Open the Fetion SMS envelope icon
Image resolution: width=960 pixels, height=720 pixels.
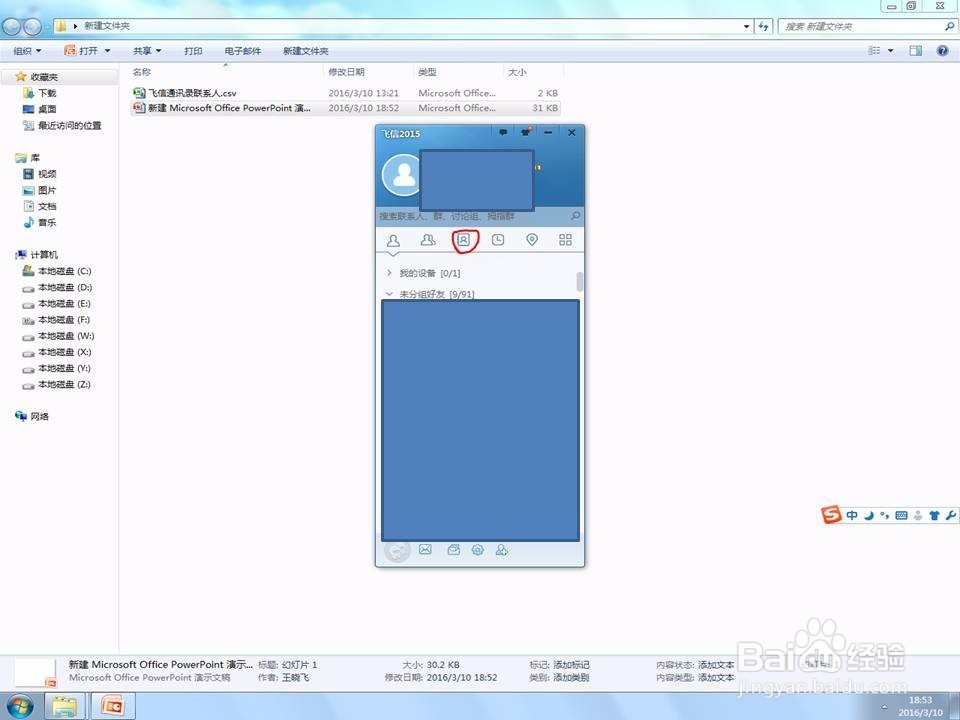click(x=426, y=550)
